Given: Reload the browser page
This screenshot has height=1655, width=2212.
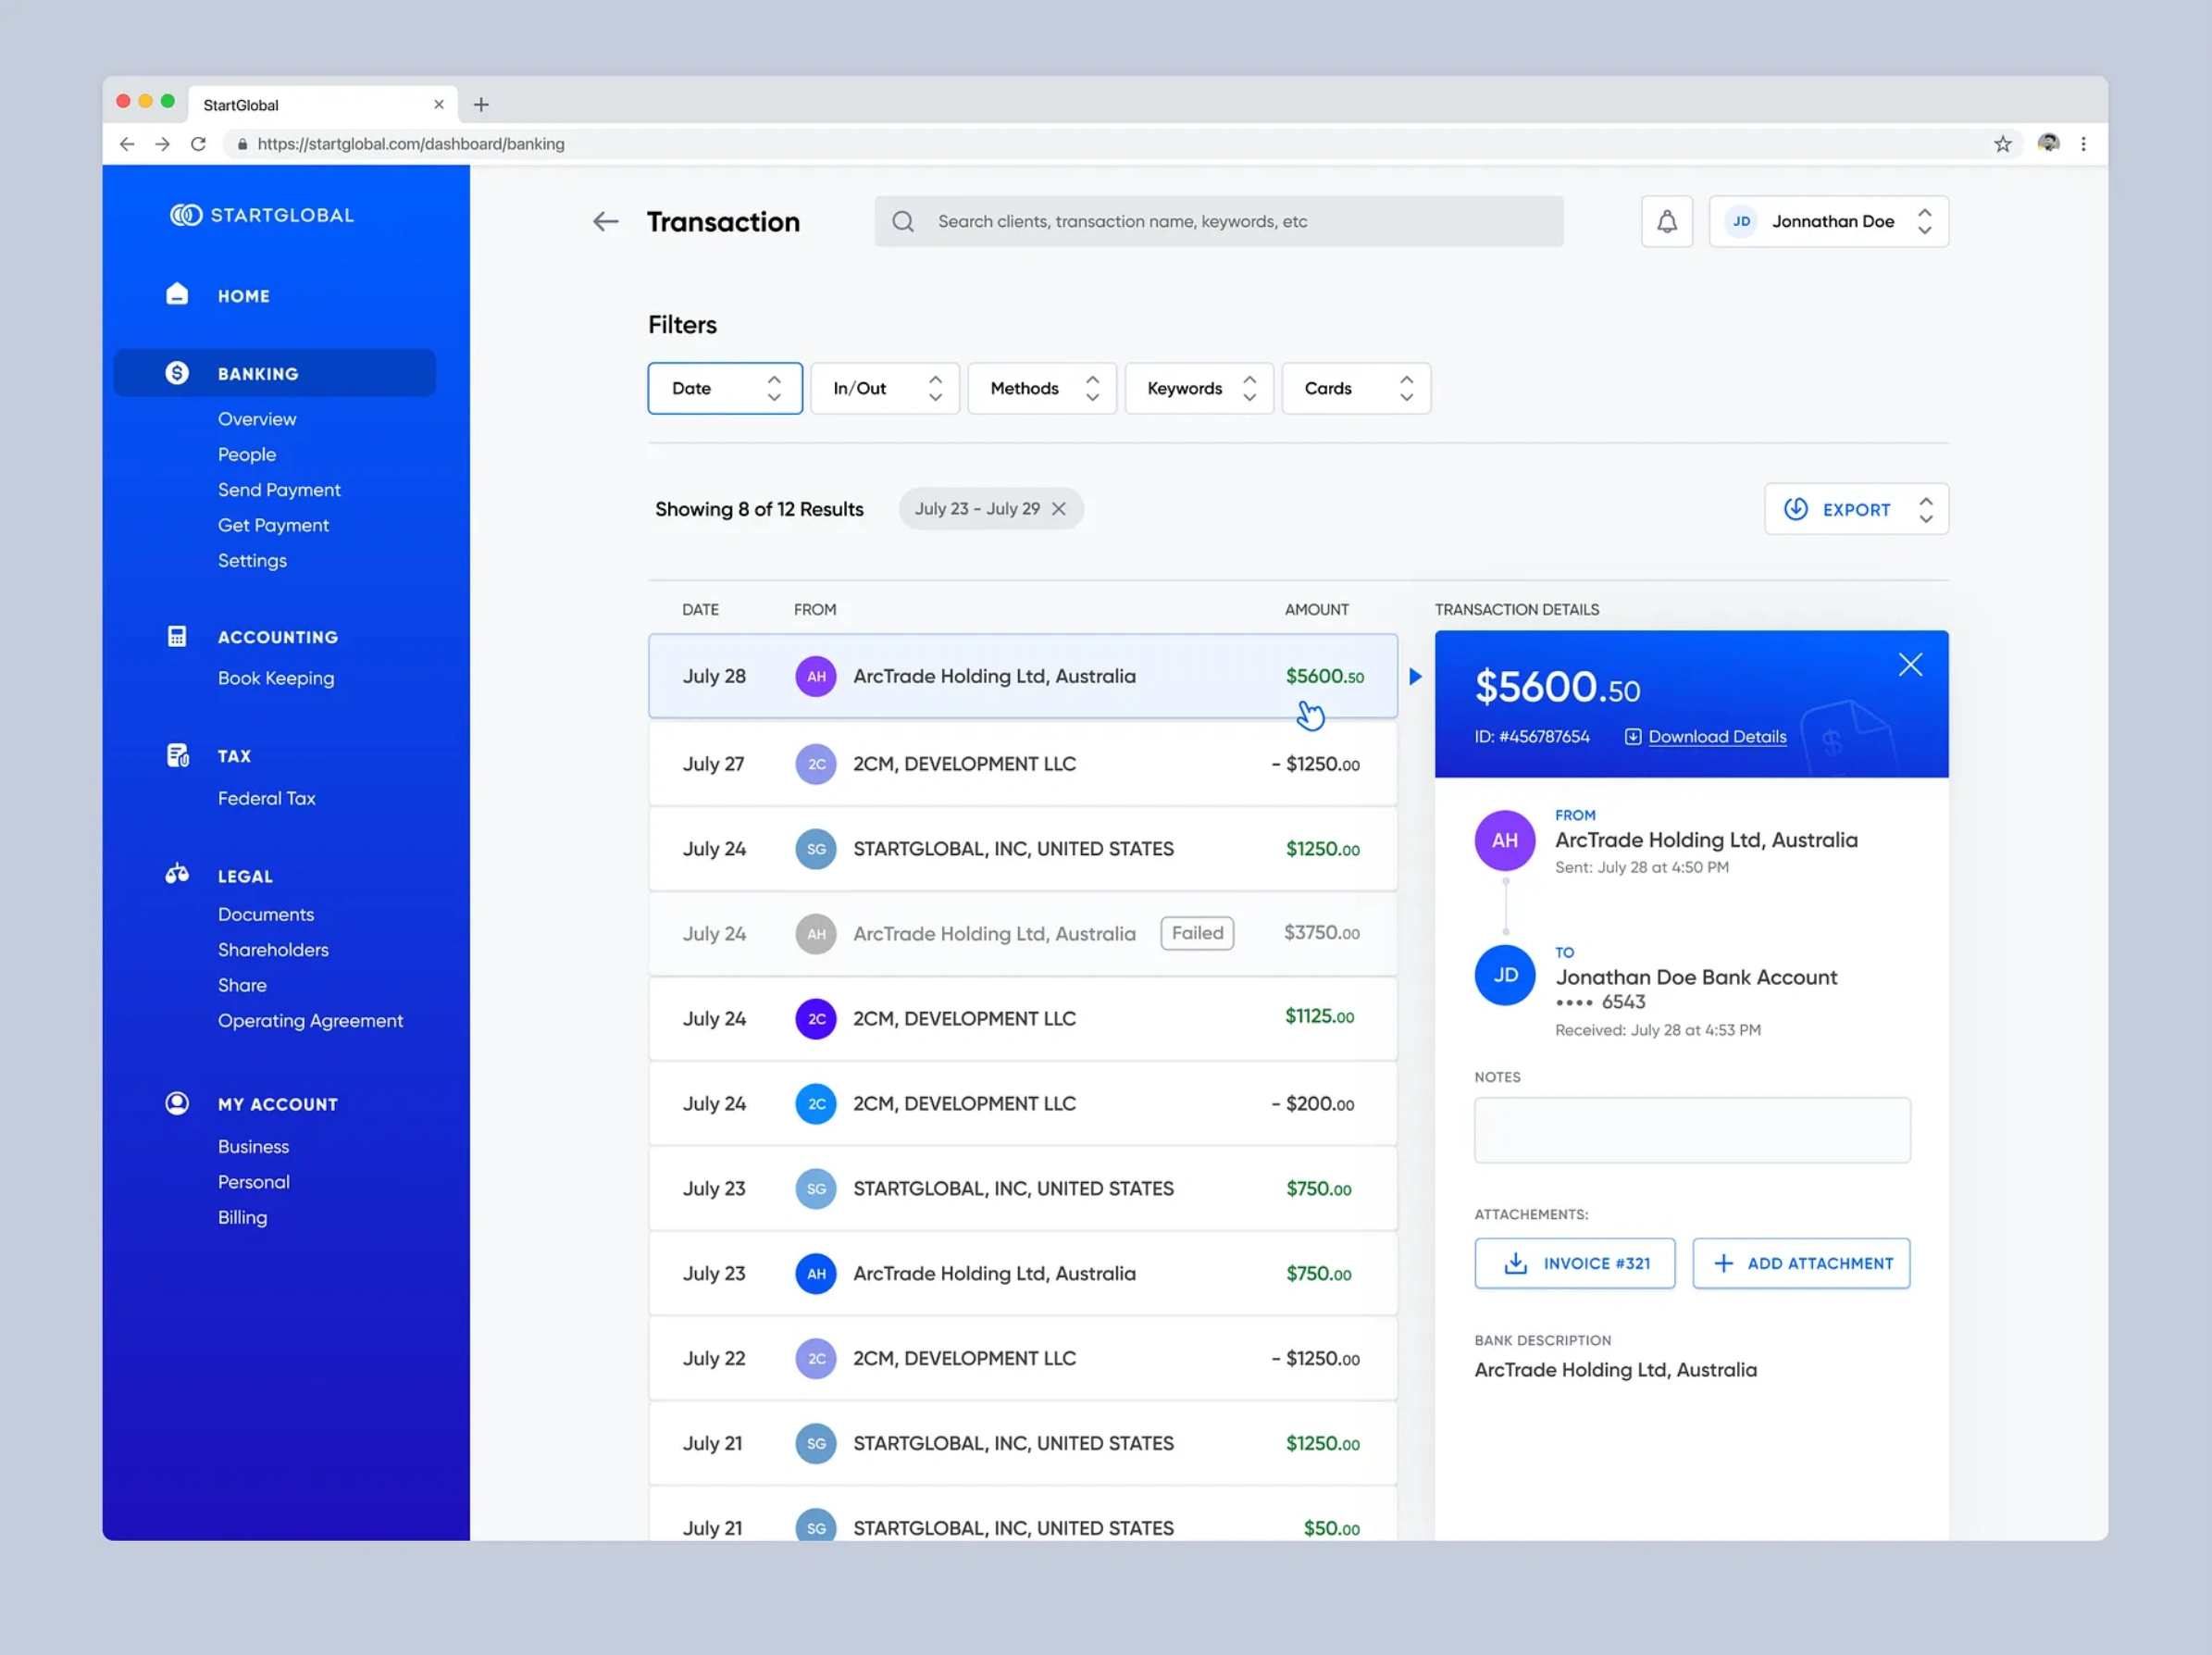Looking at the screenshot, I should [x=198, y=144].
